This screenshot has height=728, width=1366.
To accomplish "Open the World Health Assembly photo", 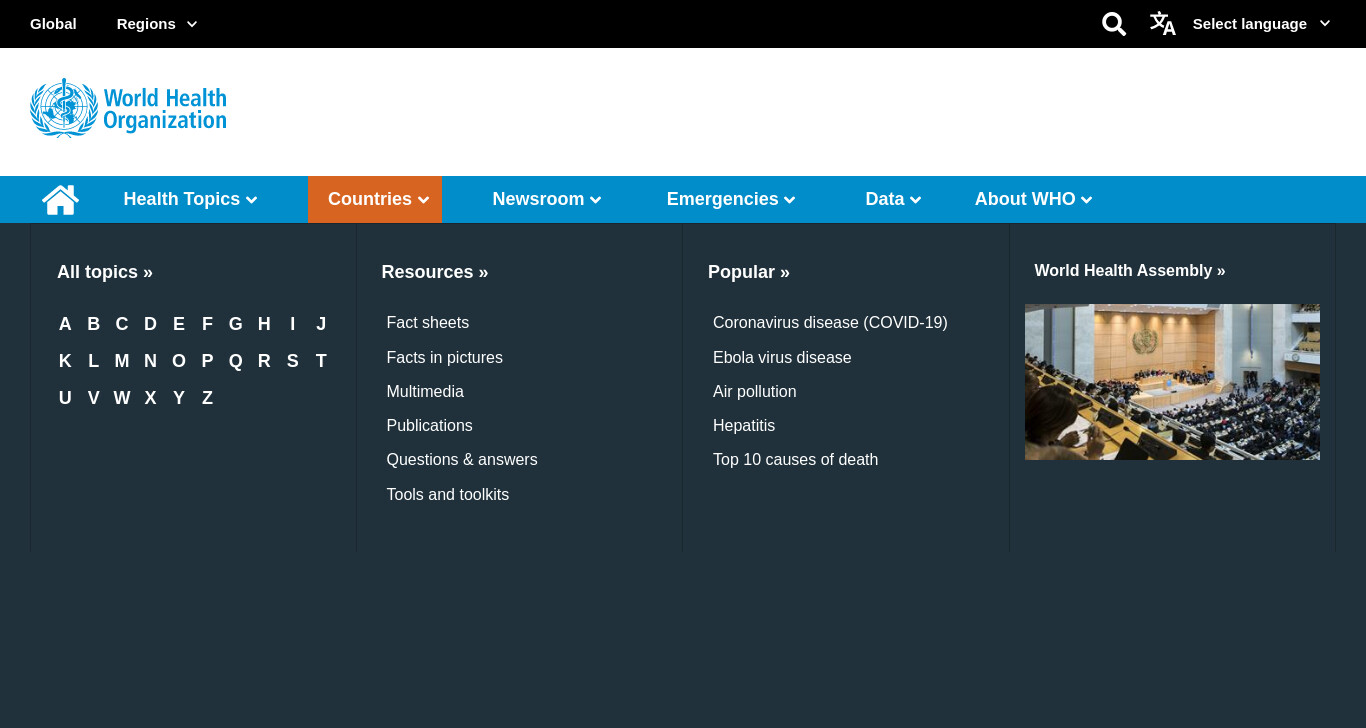I will pyautogui.click(x=1172, y=382).
